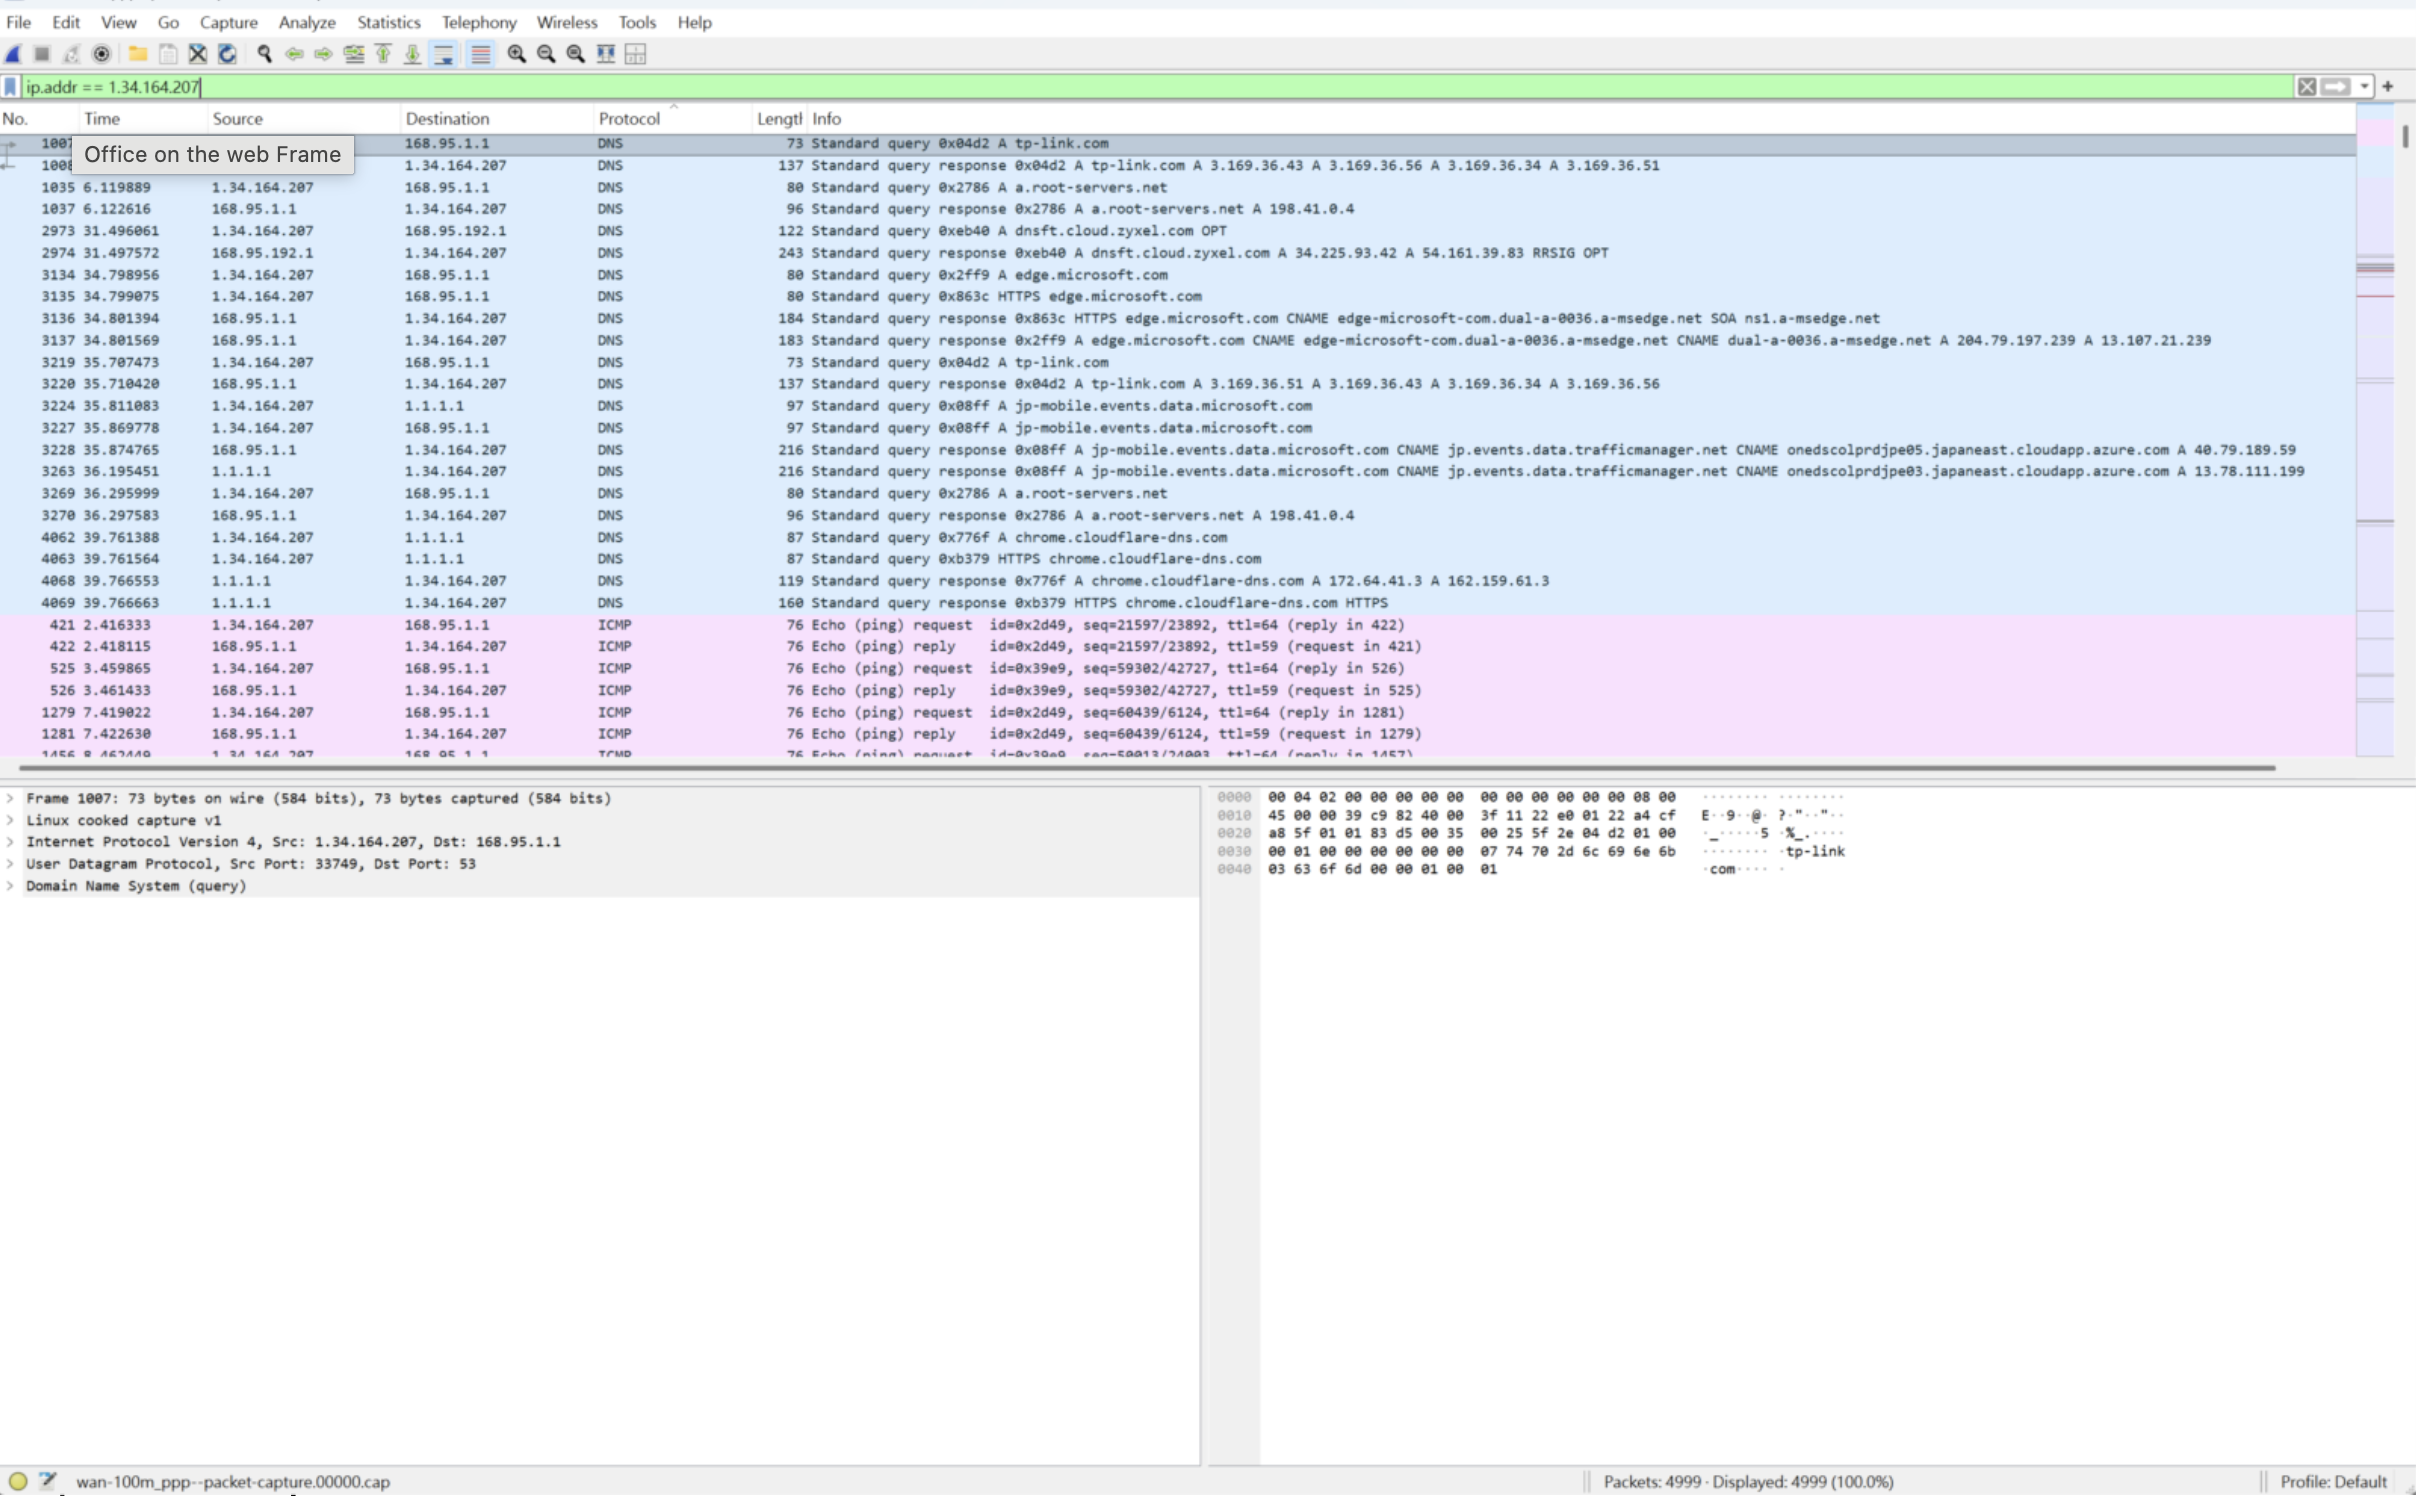Open the Analyze menu
This screenshot has width=2422, height=1496.
pos(306,22)
